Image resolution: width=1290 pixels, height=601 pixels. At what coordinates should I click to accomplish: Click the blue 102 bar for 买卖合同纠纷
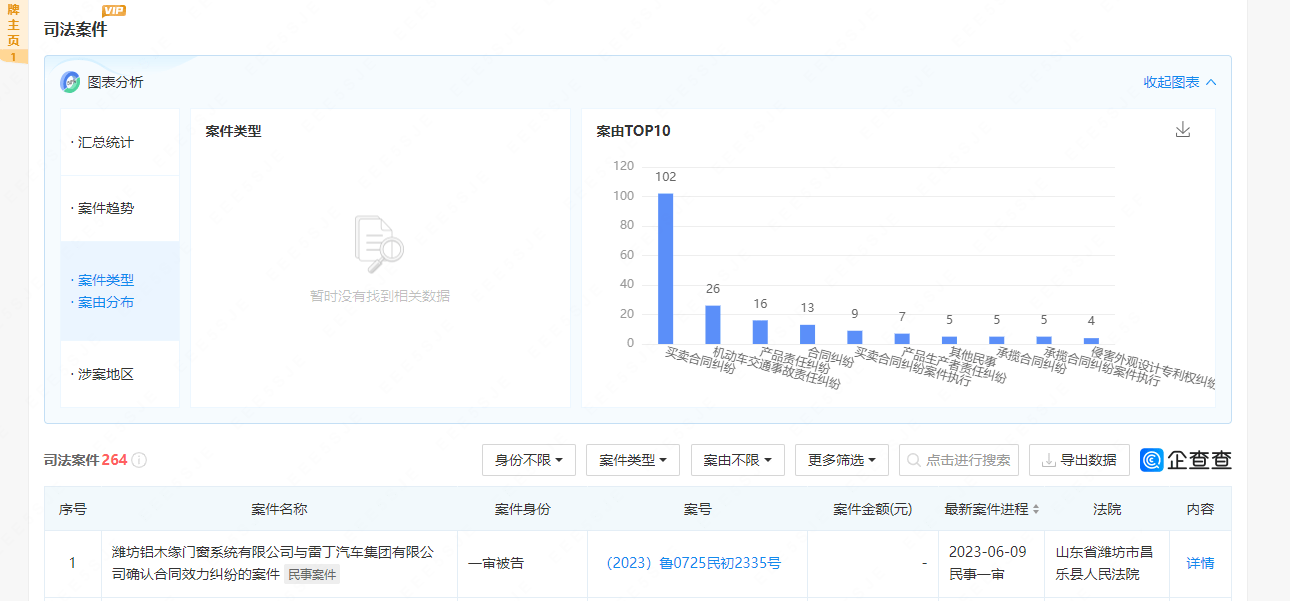point(665,268)
